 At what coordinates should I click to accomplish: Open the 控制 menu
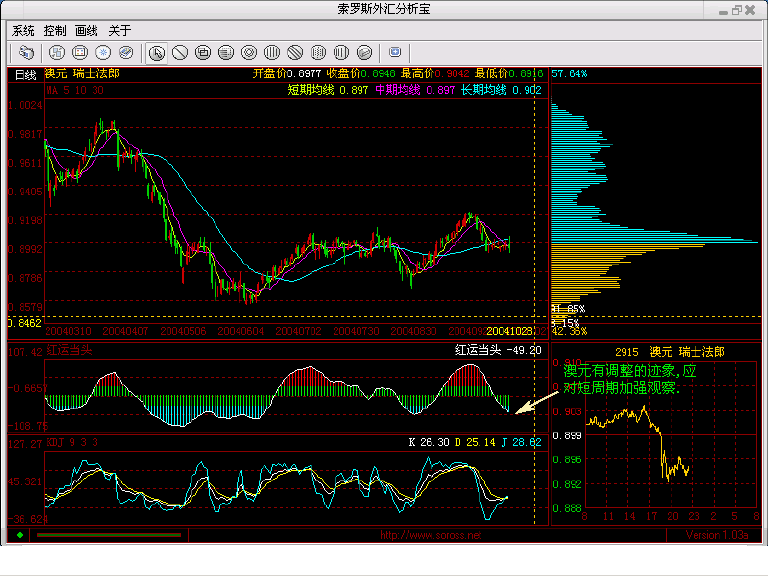55,30
